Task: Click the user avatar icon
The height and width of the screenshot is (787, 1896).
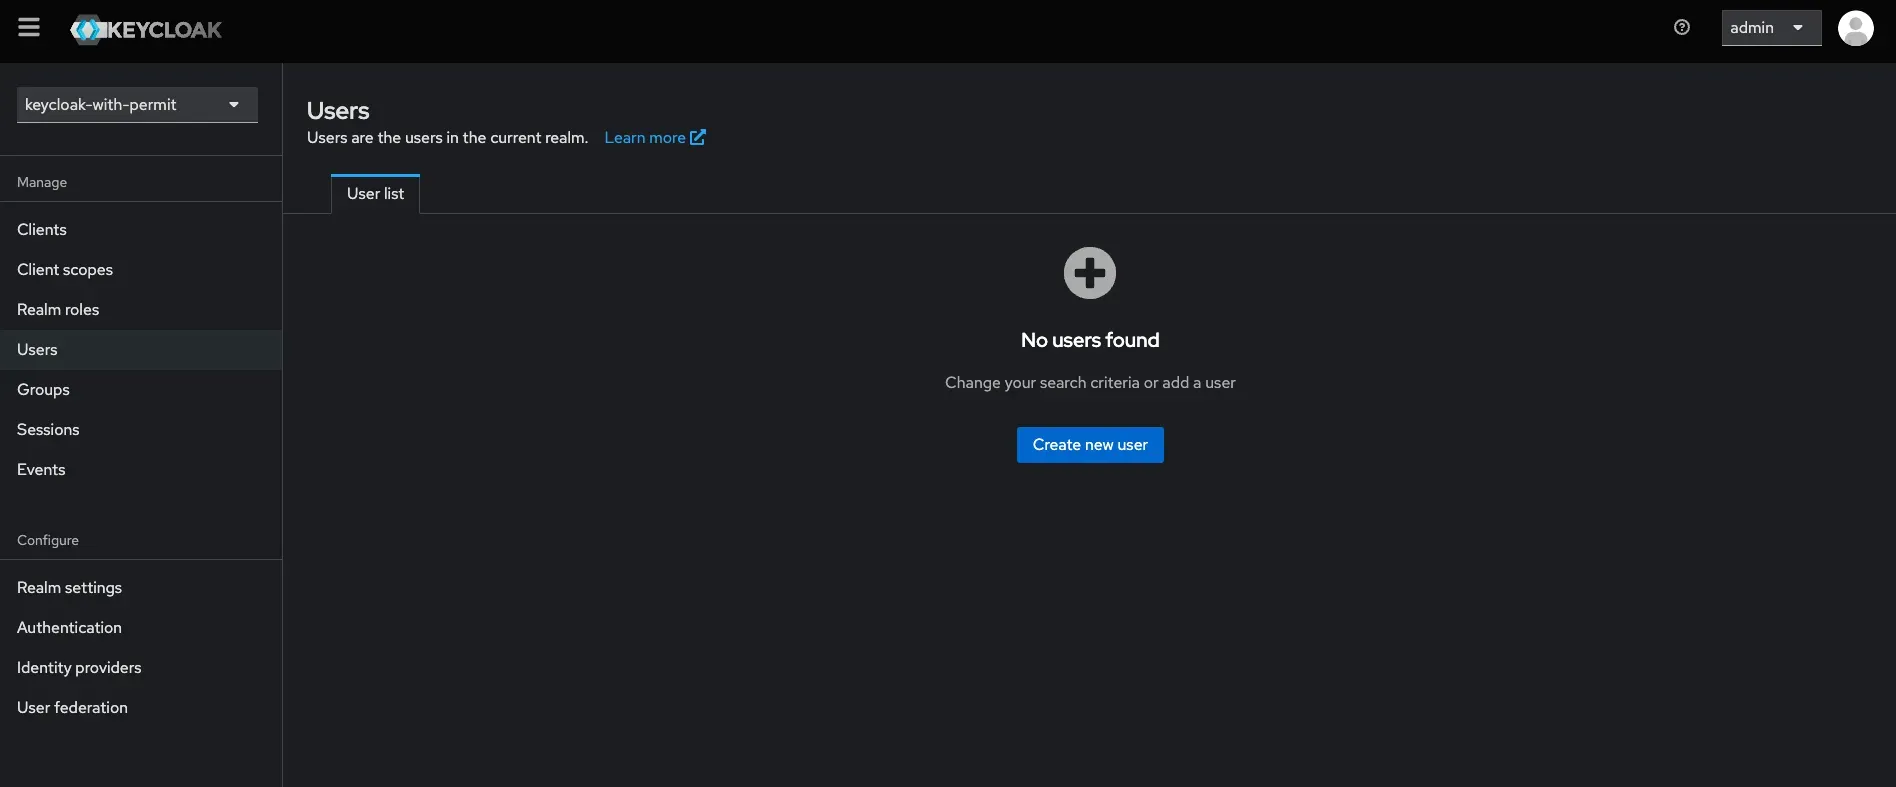Action: [x=1855, y=28]
